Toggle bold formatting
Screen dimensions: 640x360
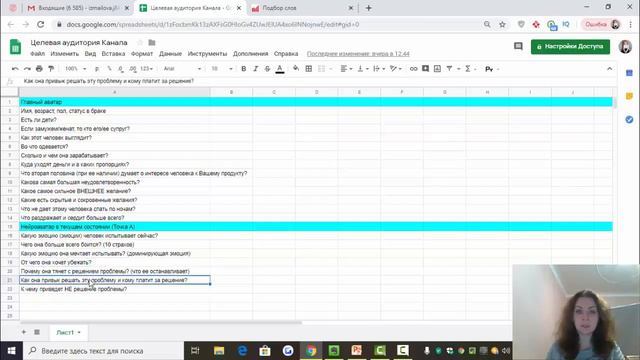pyautogui.click(x=244, y=69)
